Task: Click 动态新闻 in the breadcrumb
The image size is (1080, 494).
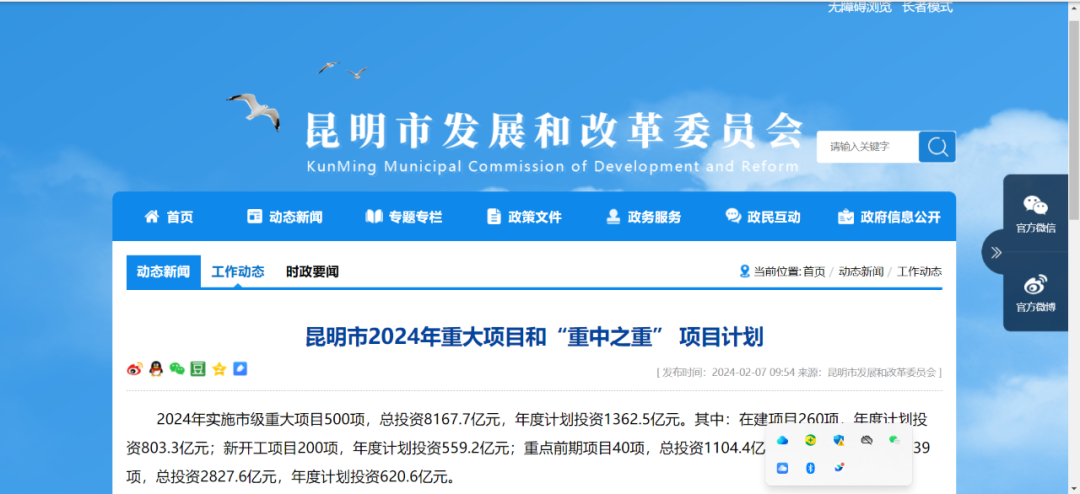Action: (861, 271)
